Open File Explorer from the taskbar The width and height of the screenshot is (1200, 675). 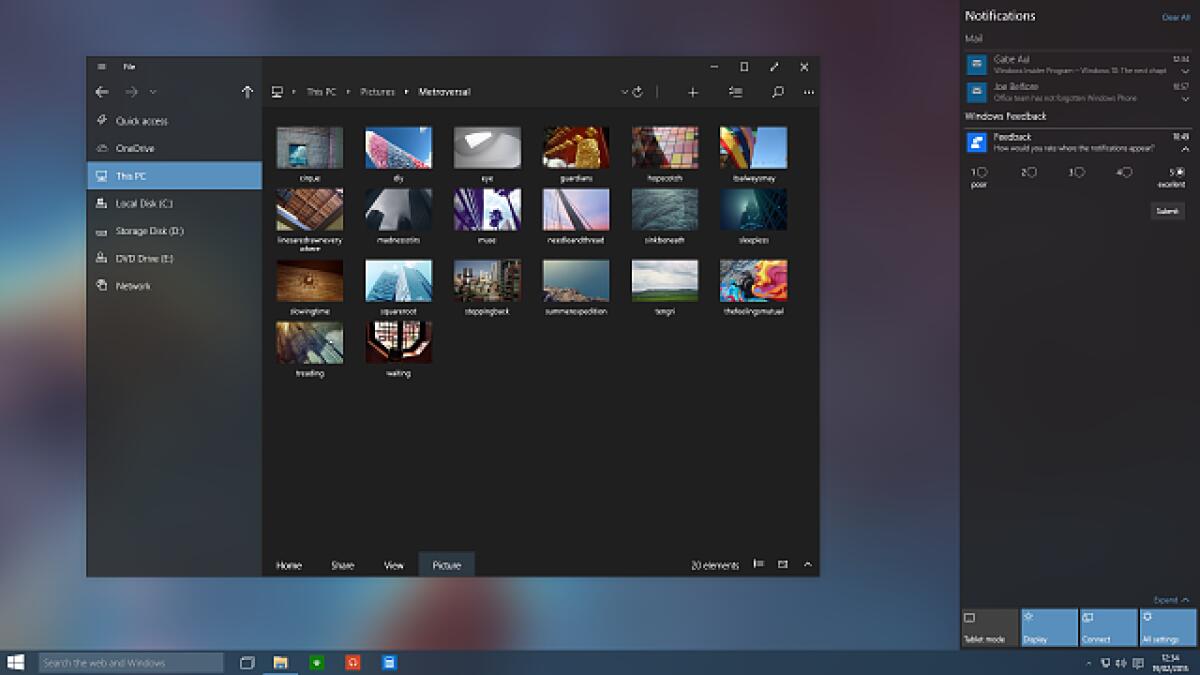tap(280, 662)
